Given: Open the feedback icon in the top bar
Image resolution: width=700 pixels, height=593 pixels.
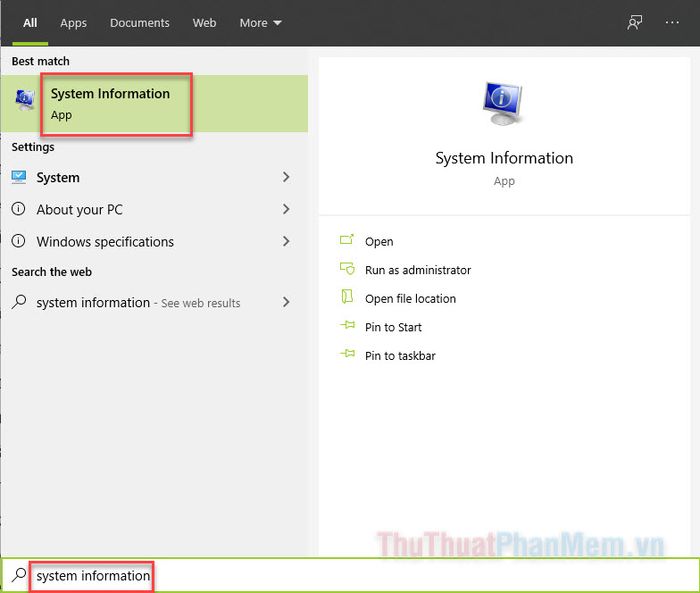Looking at the screenshot, I should (634, 22).
